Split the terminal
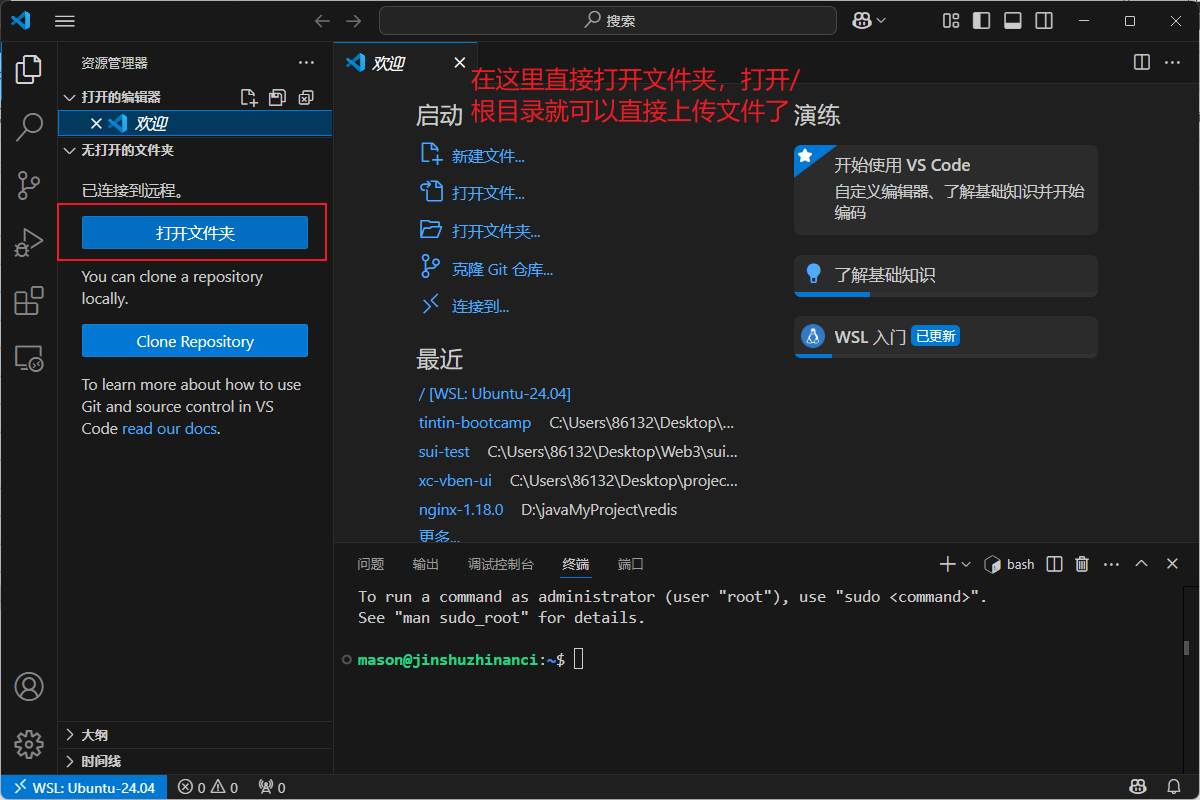 click(x=1054, y=564)
